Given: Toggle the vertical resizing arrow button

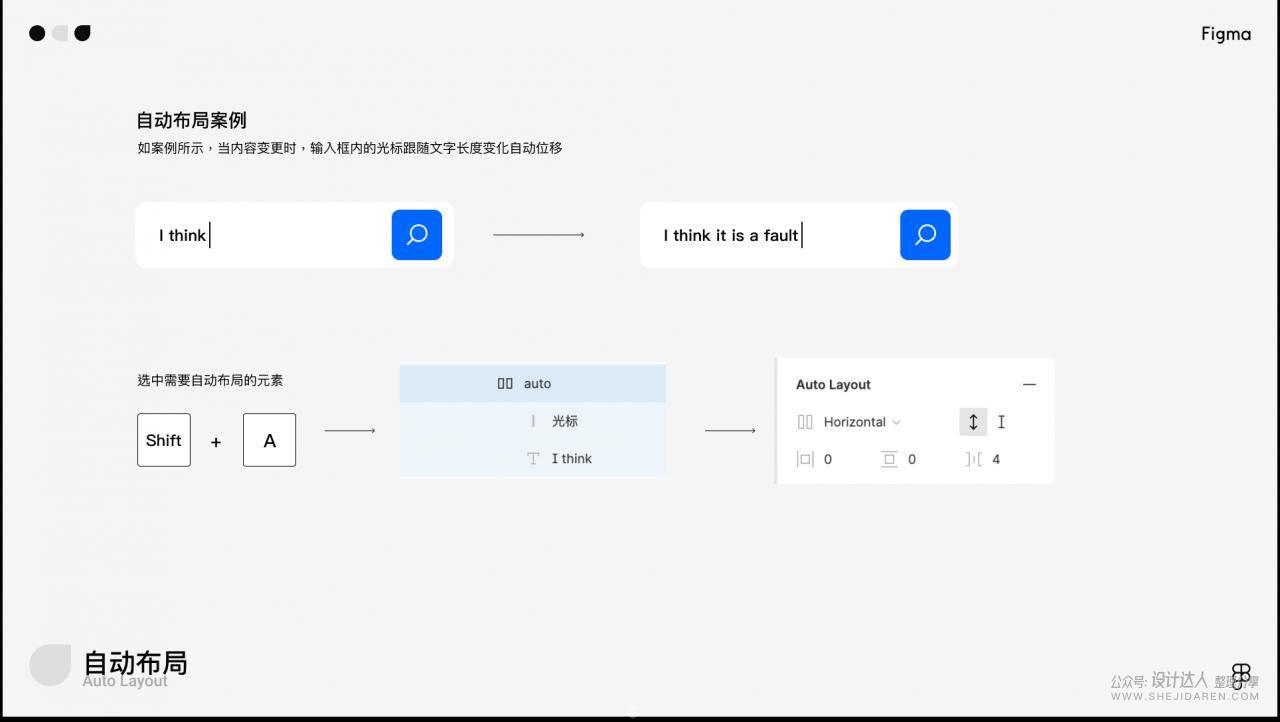Looking at the screenshot, I should click(973, 422).
